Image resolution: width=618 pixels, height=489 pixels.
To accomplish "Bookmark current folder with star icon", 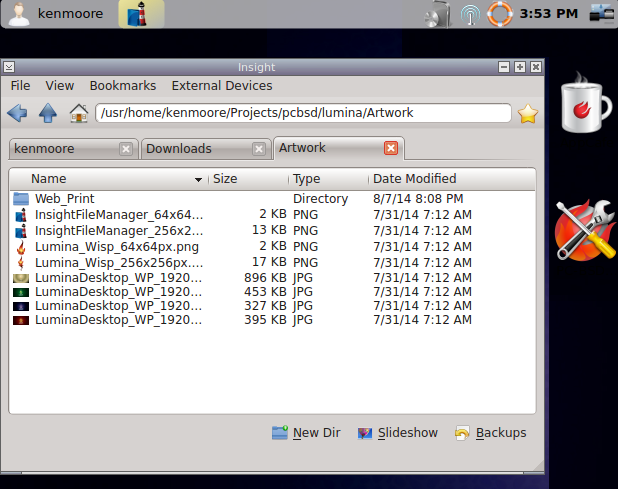I will click(x=528, y=113).
